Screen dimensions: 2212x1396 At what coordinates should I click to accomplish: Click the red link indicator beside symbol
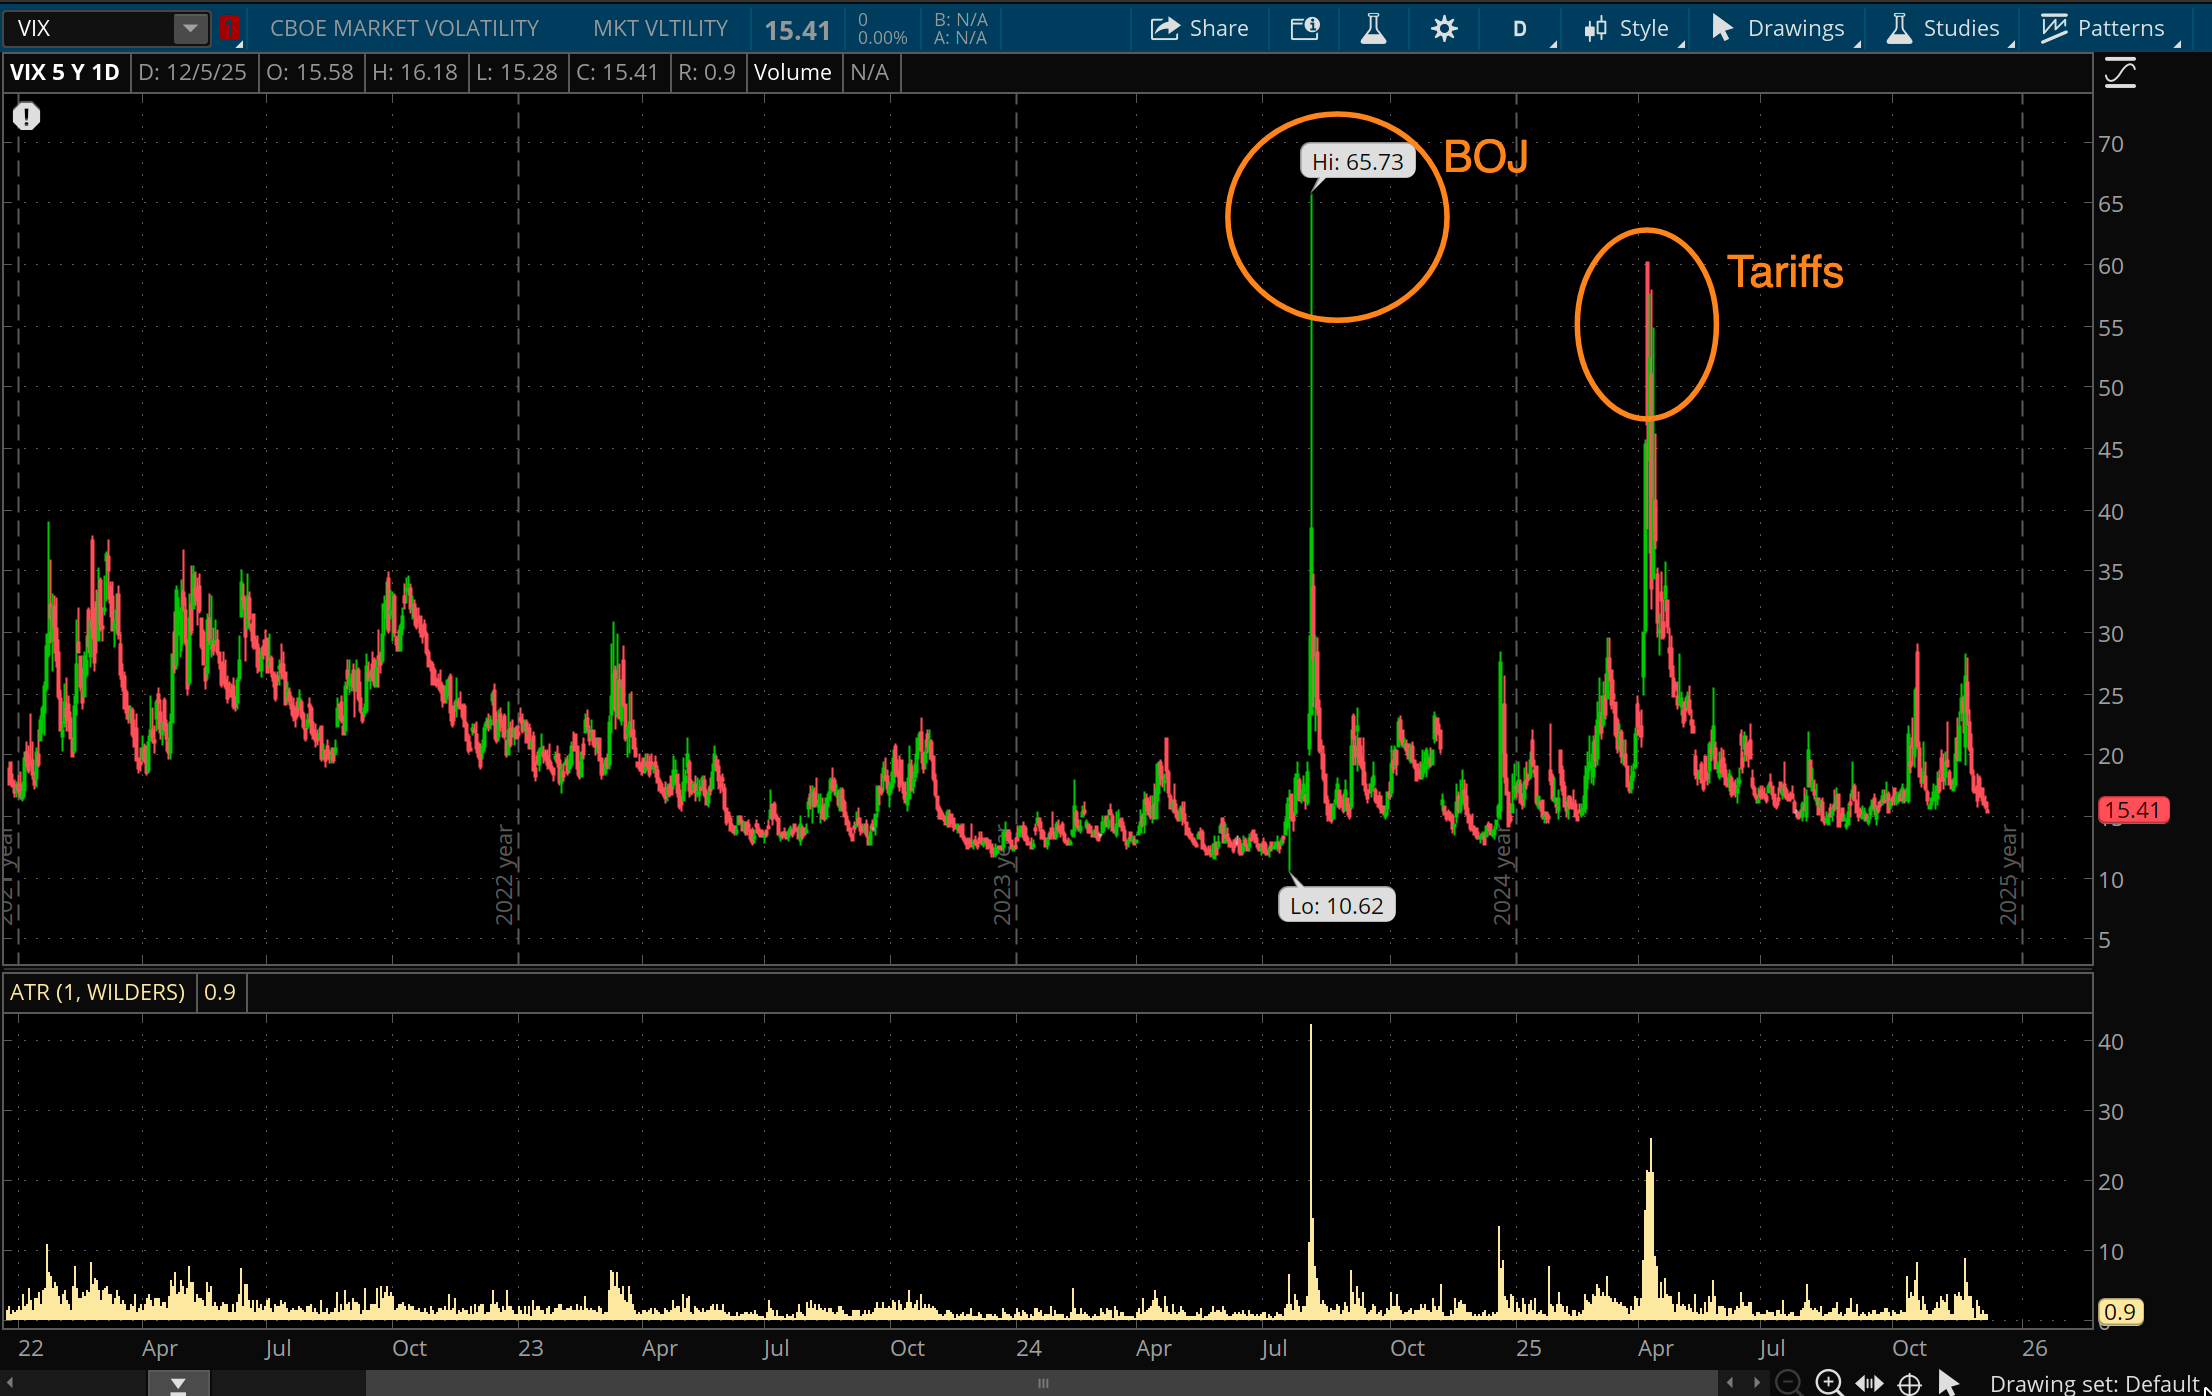[x=229, y=28]
